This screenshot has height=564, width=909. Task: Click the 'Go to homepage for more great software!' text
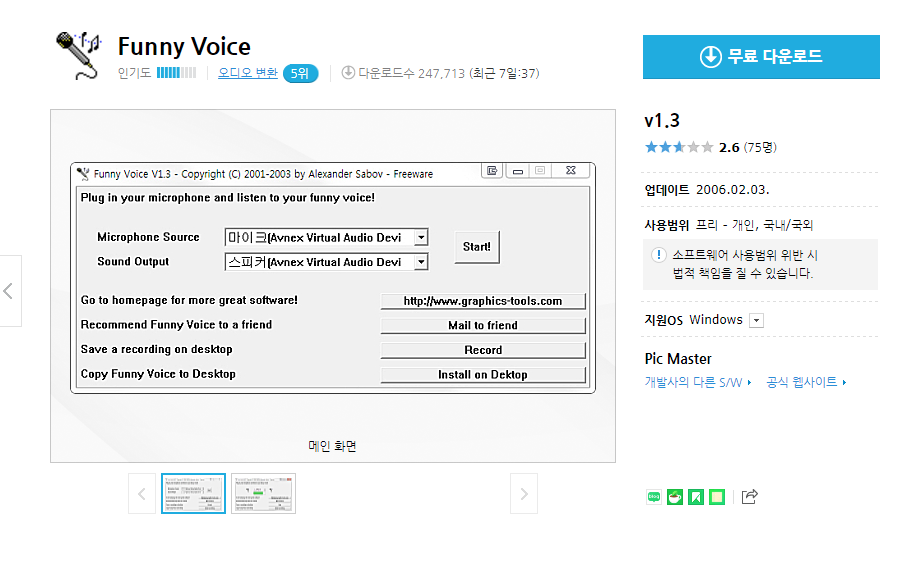(189, 300)
